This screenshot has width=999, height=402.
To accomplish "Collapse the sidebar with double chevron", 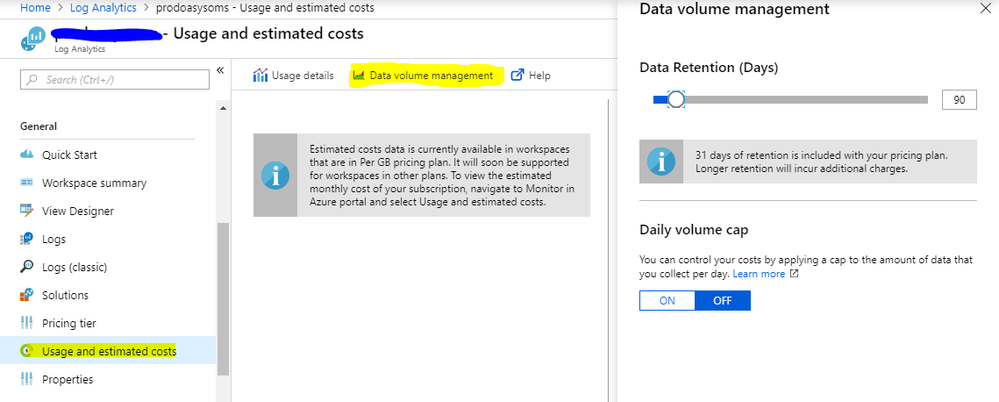I will (x=220, y=70).
